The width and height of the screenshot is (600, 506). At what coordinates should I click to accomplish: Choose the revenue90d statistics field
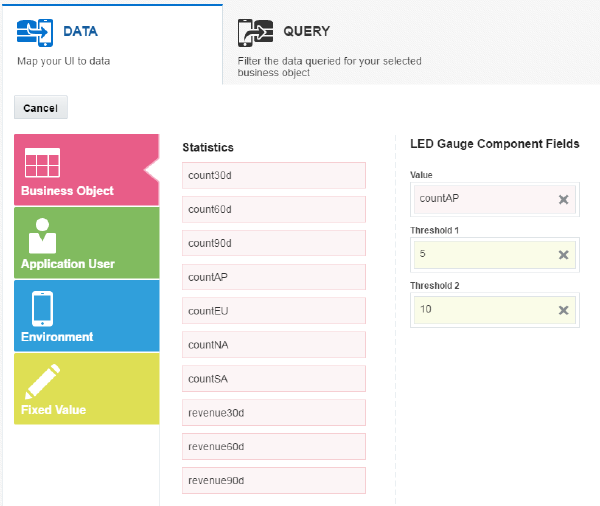pyautogui.click(x=273, y=481)
